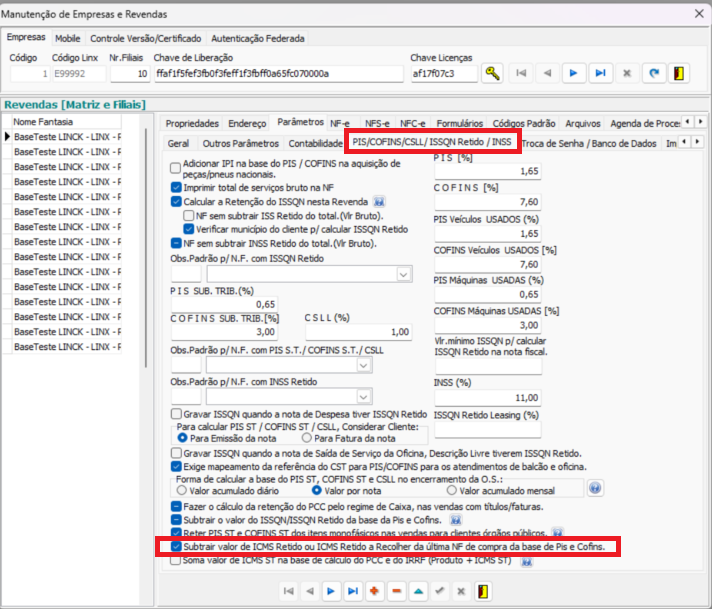Viewport: 712px width, 609px height.
Task: Click the refresh arrow icon in top navigator
Action: tap(653, 73)
